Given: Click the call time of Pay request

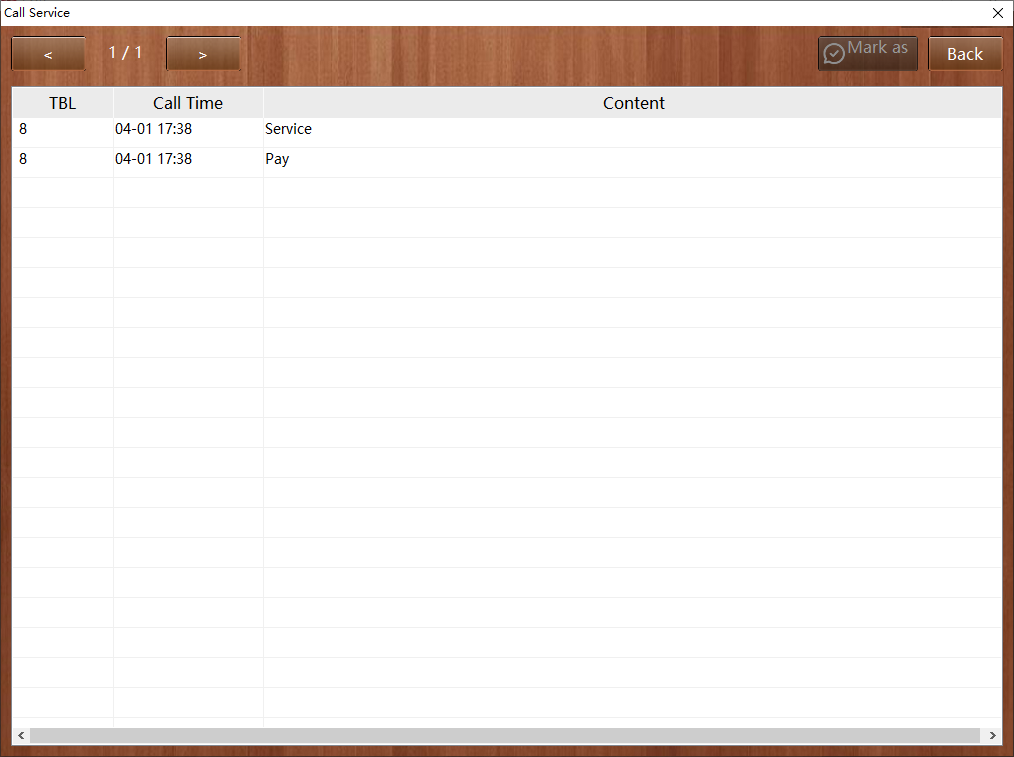Looking at the screenshot, I should tap(153, 159).
